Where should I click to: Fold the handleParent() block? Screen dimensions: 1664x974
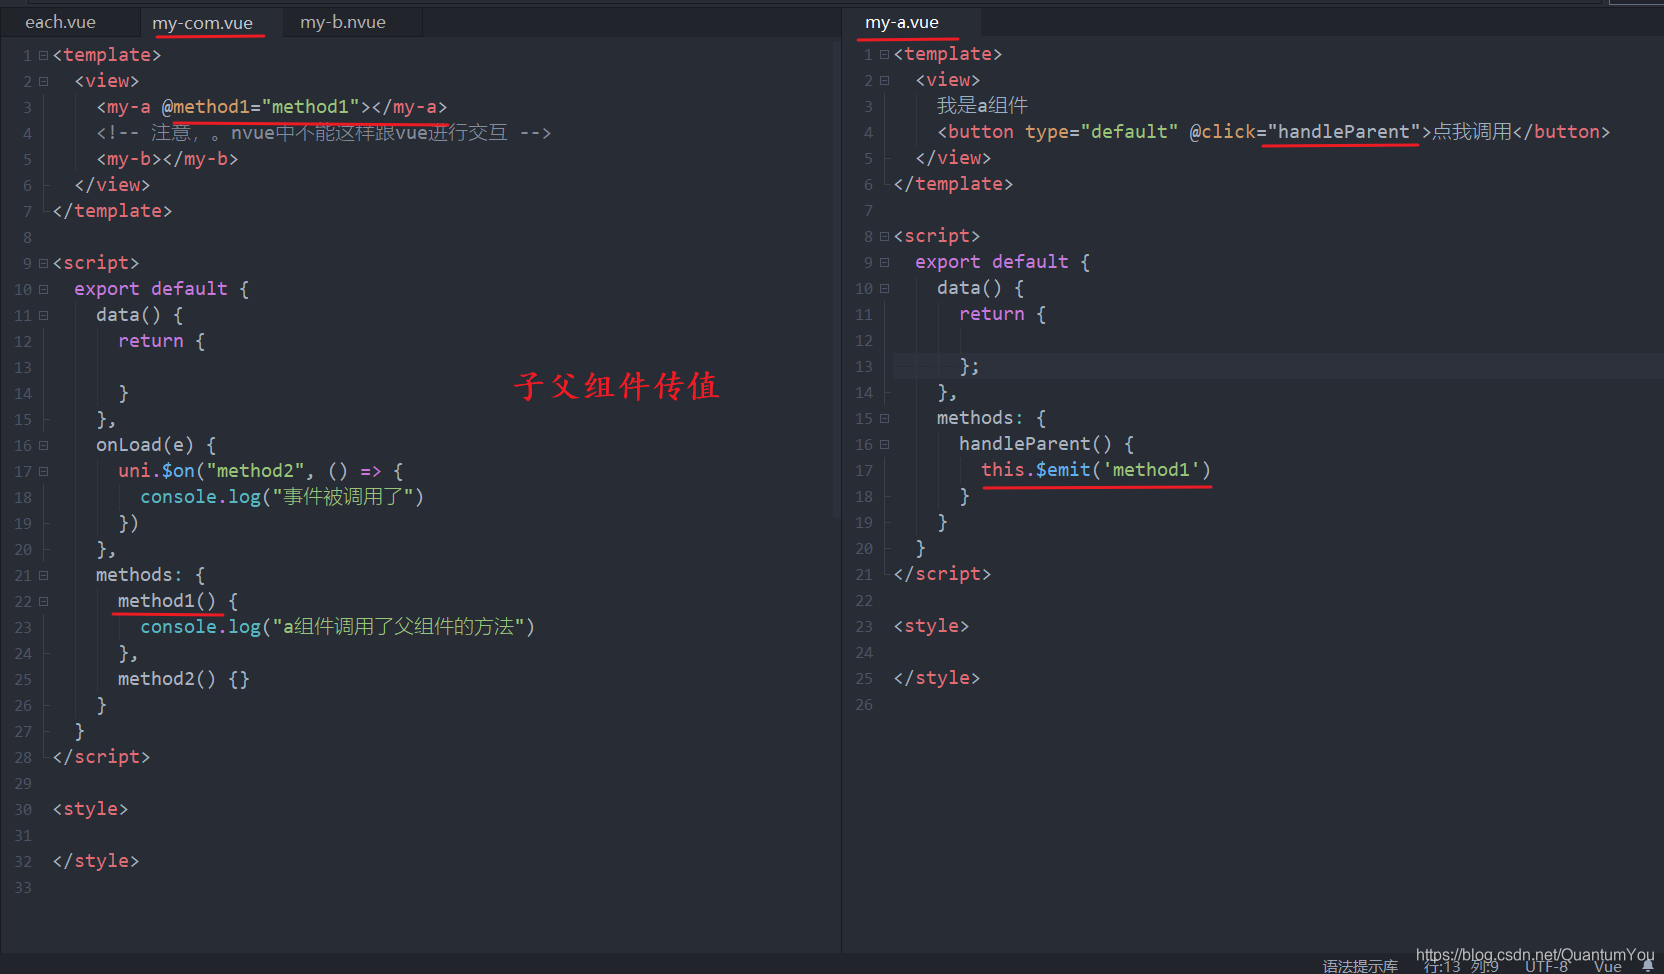(x=884, y=445)
